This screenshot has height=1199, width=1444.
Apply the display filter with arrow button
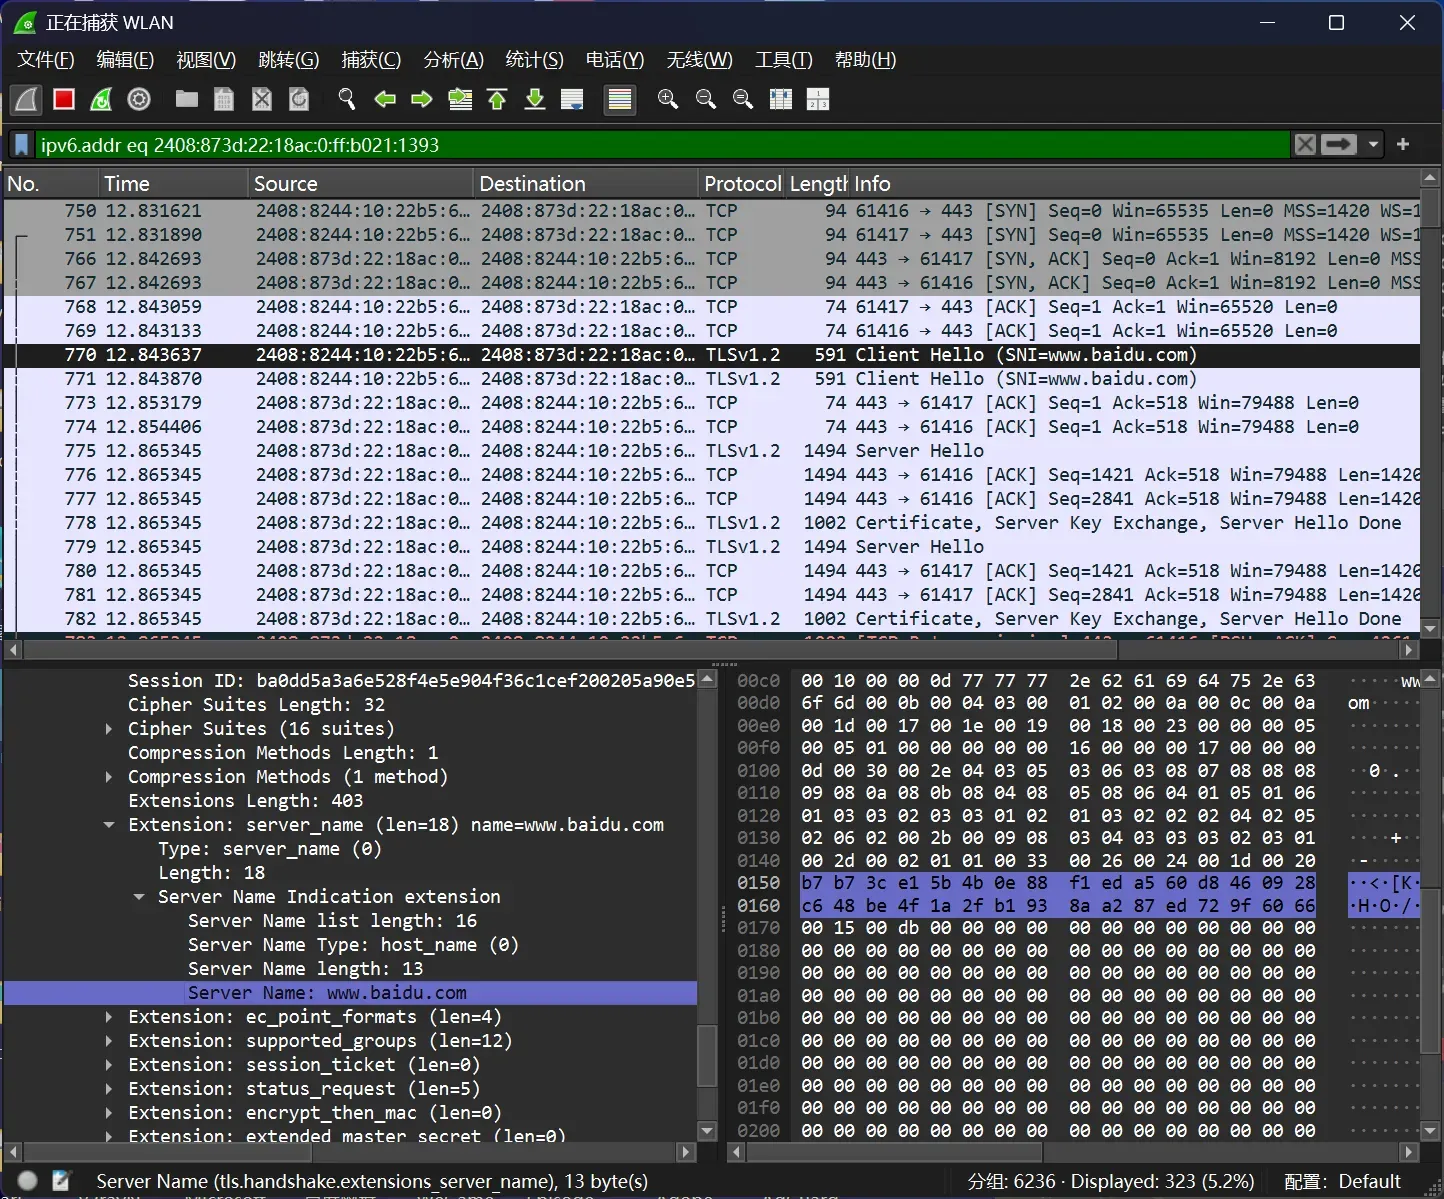point(1338,145)
